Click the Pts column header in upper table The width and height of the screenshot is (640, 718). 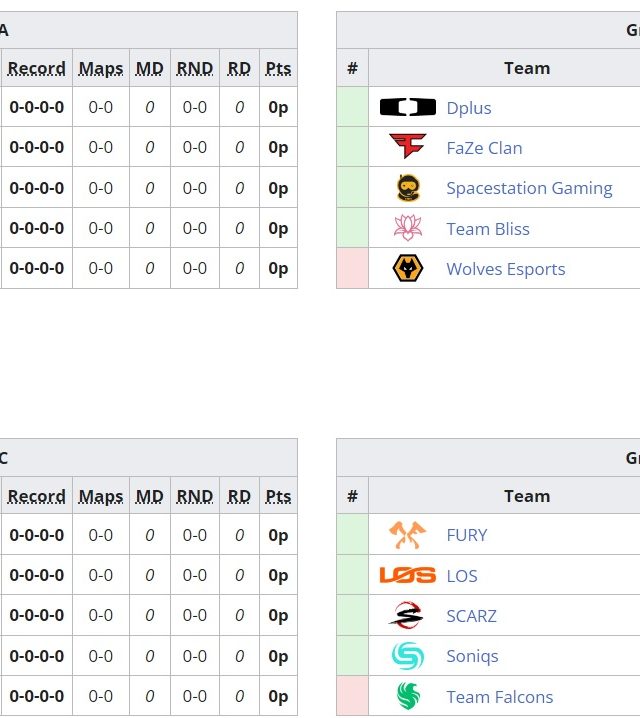(278, 68)
